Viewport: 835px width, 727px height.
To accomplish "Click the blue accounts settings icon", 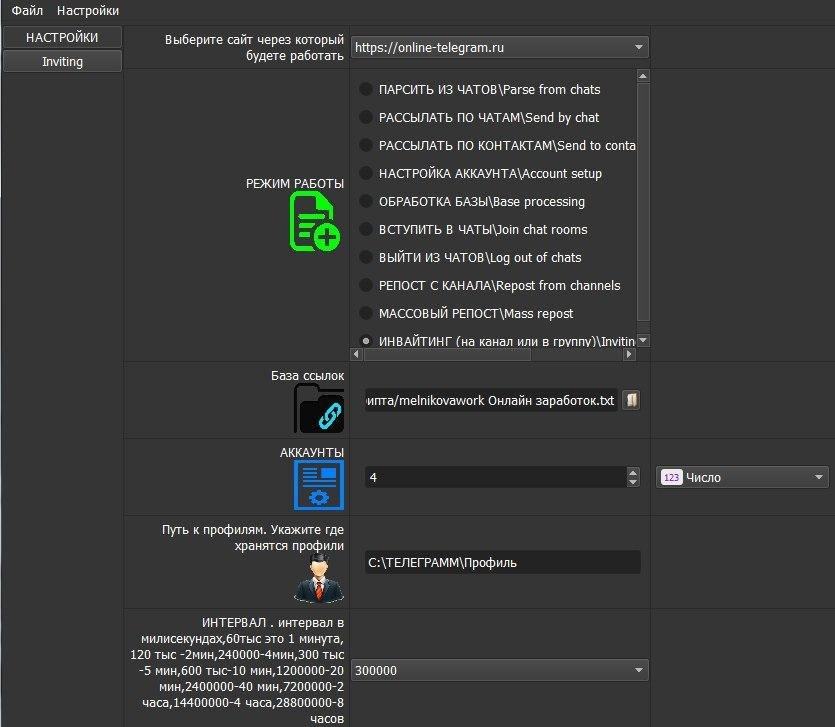I will [319, 485].
